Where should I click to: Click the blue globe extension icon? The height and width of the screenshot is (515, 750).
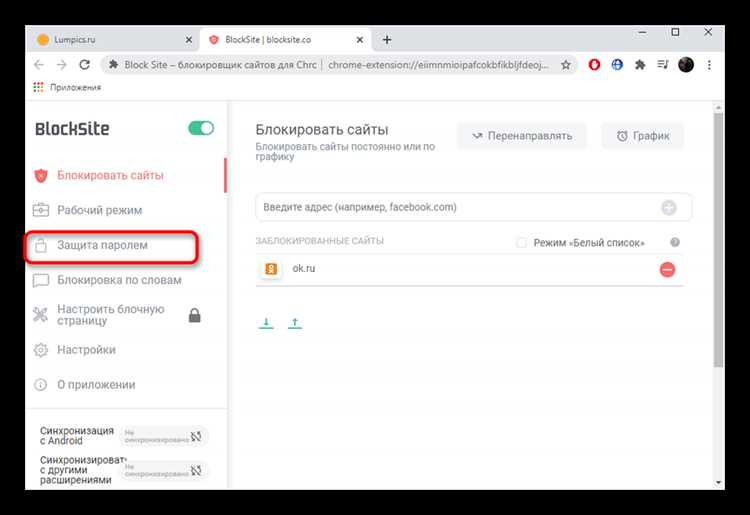coord(617,65)
